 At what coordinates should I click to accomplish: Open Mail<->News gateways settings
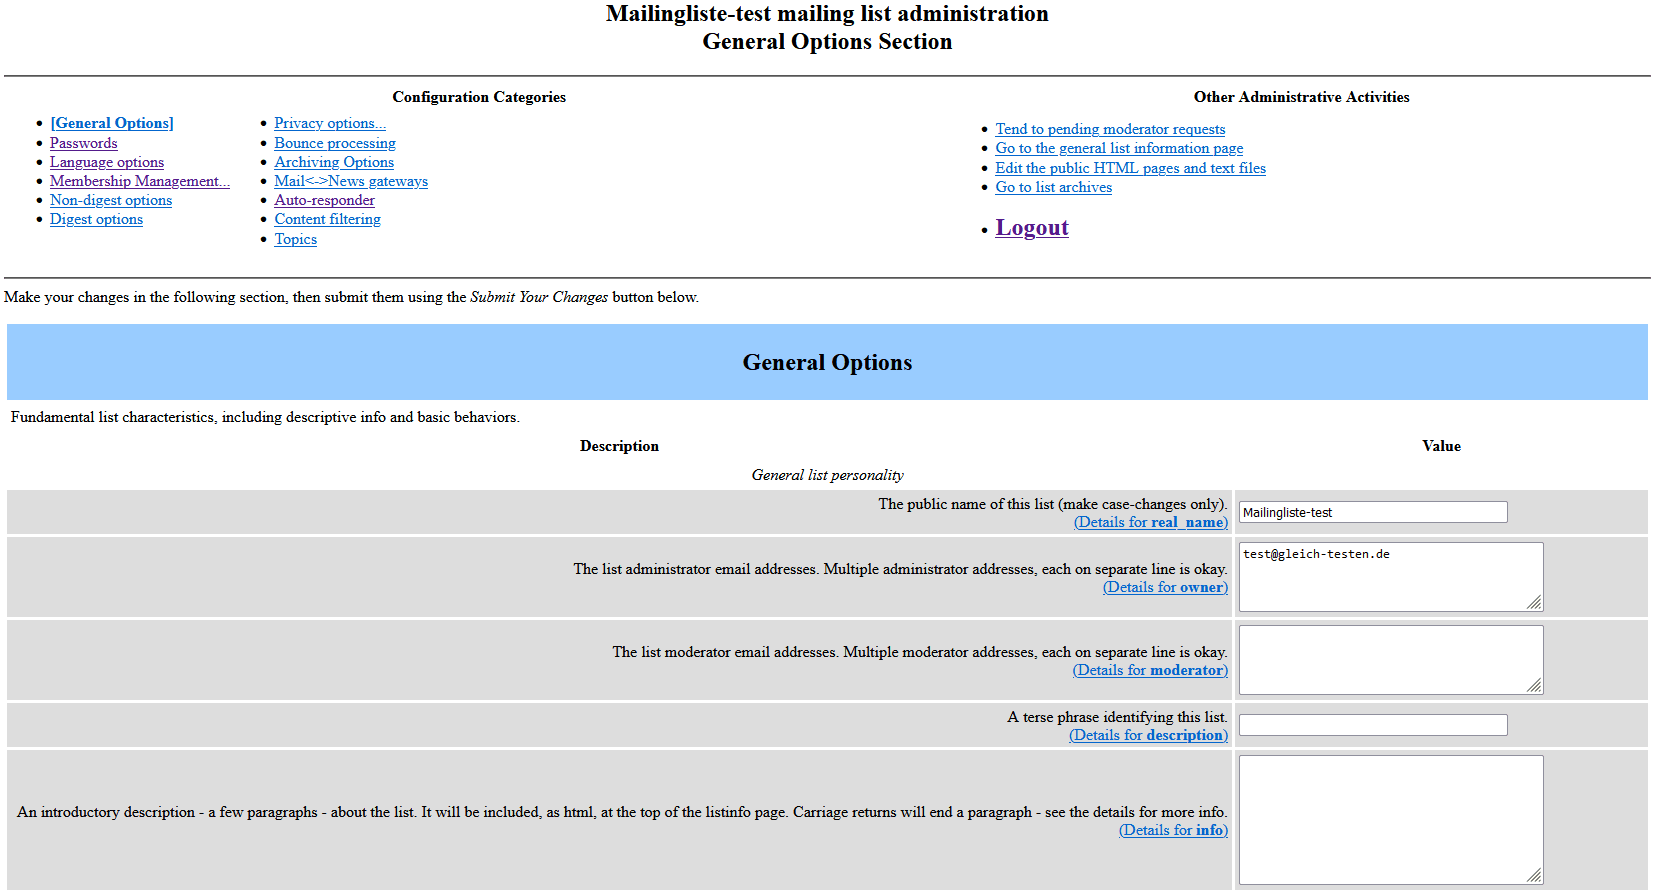coord(351,181)
